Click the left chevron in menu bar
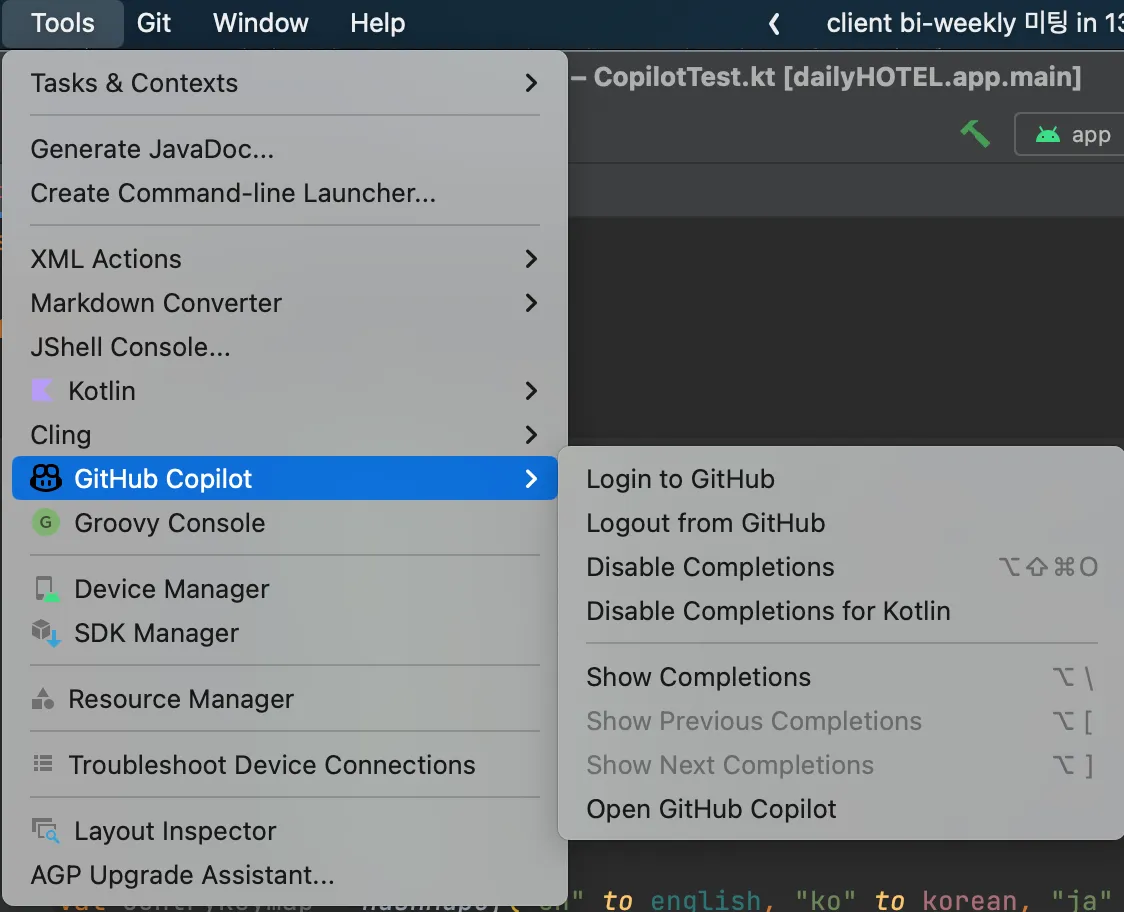This screenshot has width=1124, height=912. point(773,24)
